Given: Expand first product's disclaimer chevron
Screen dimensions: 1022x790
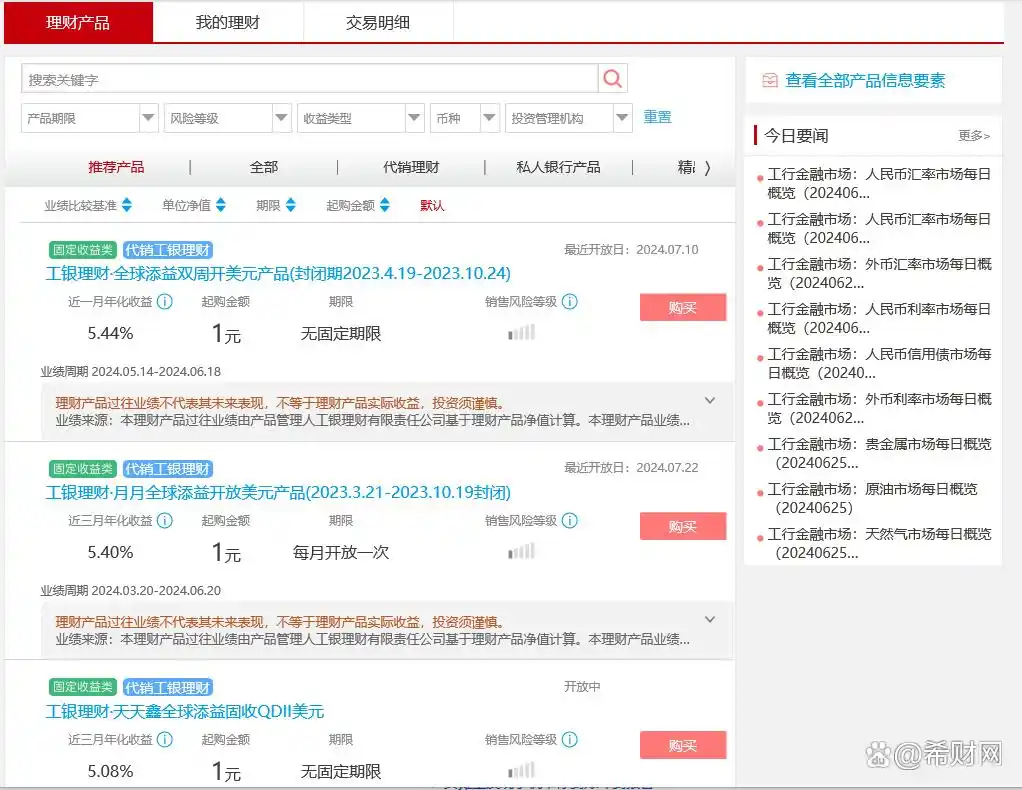Looking at the screenshot, I should click(x=710, y=400).
